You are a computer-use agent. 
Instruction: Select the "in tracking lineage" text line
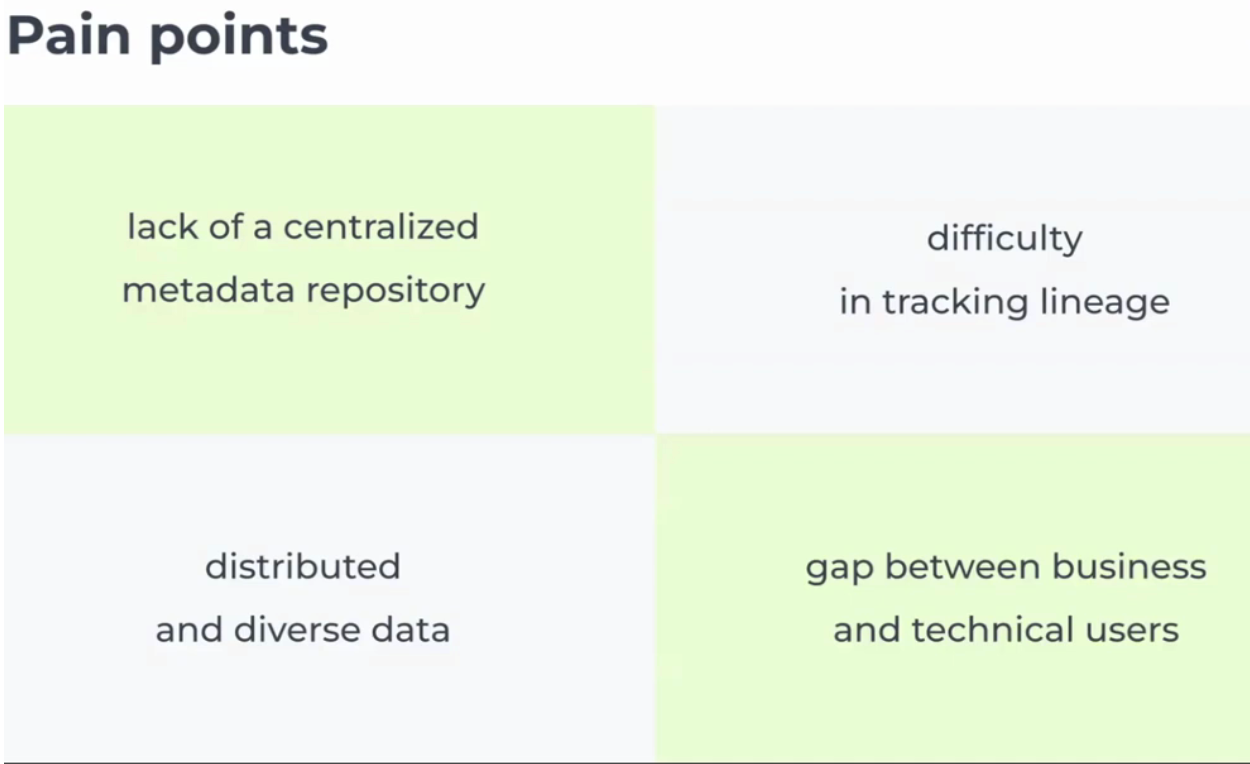click(1004, 302)
